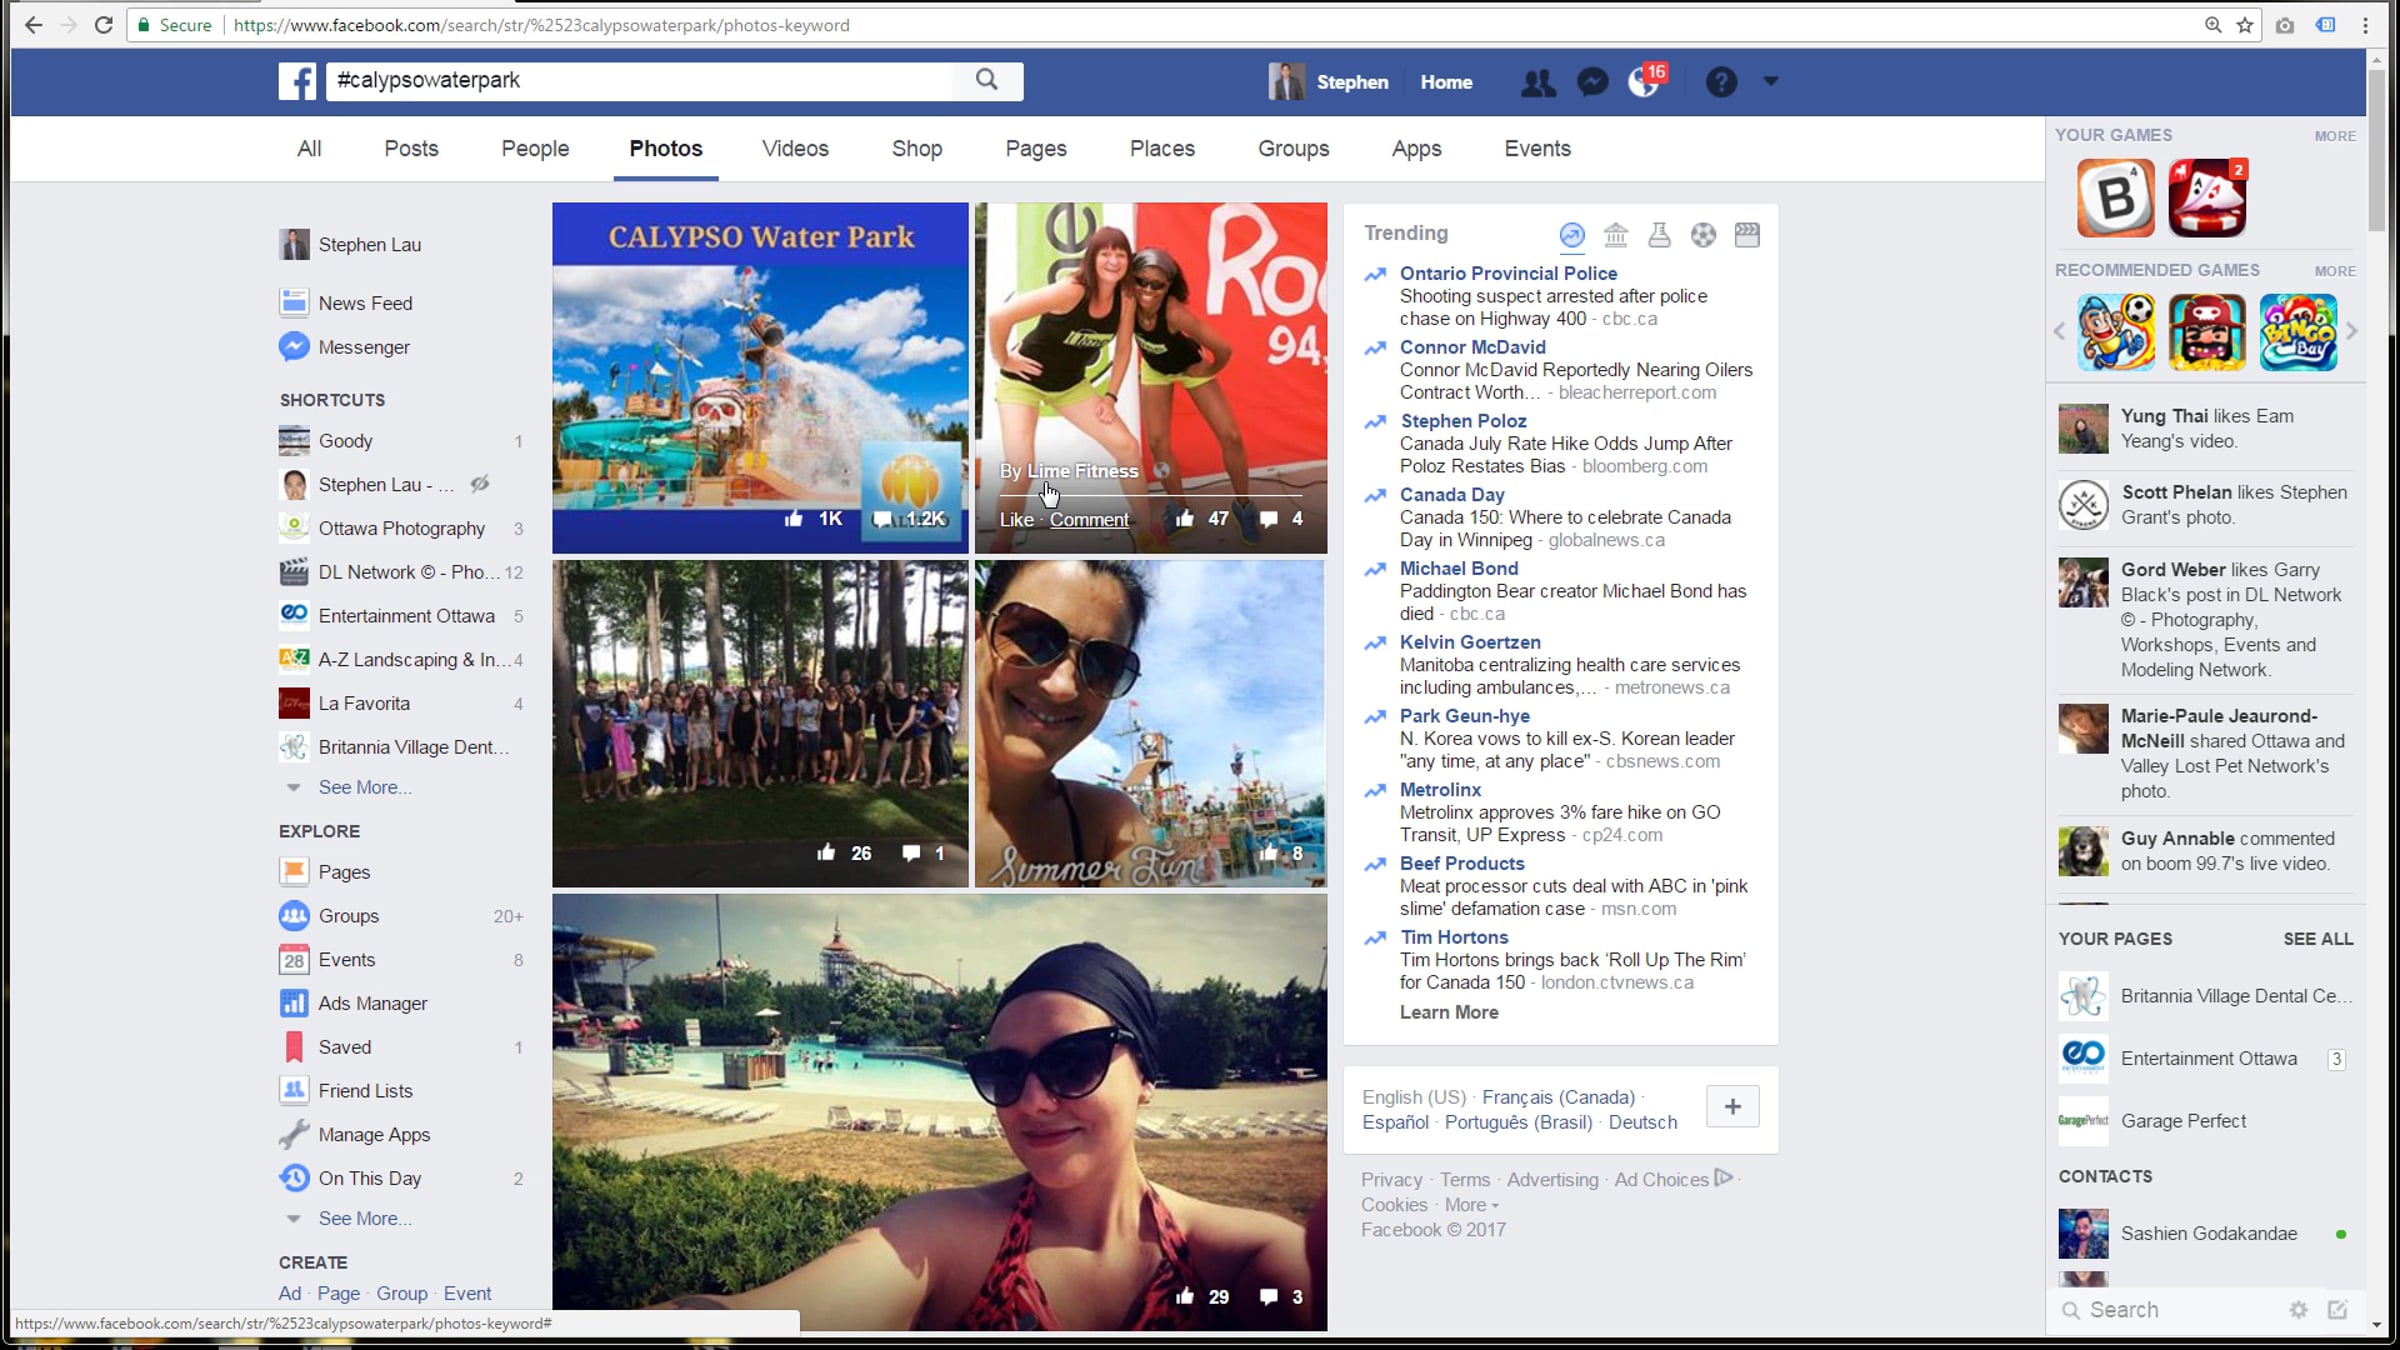Open Ads Manager in Explore list
Viewport: 2400px width, 1350px height.
pos(372,1003)
